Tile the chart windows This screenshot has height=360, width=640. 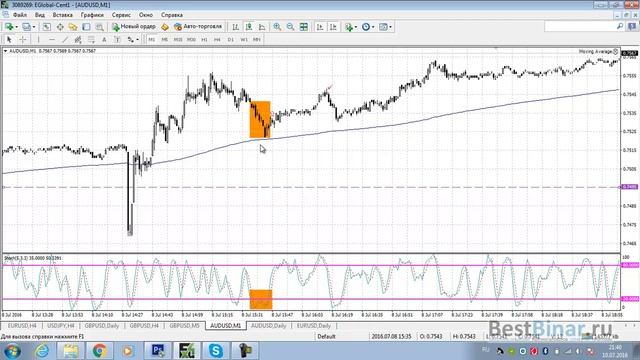(304, 27)
